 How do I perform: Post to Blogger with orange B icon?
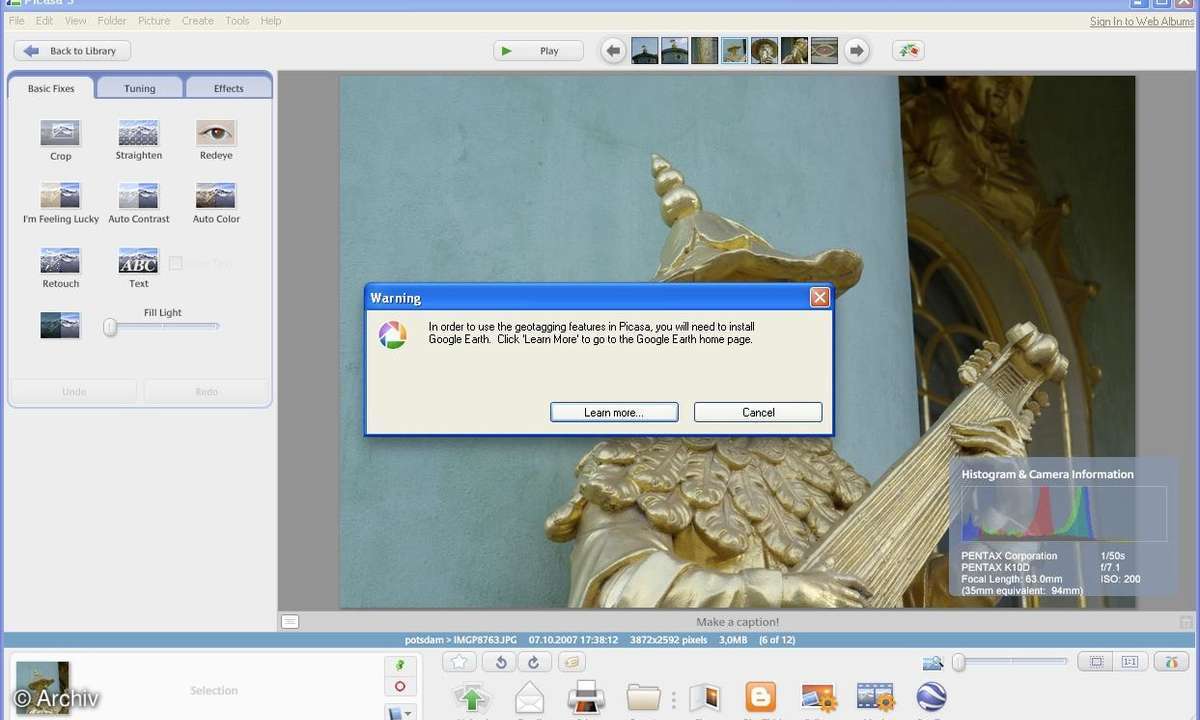click(761, 697)
